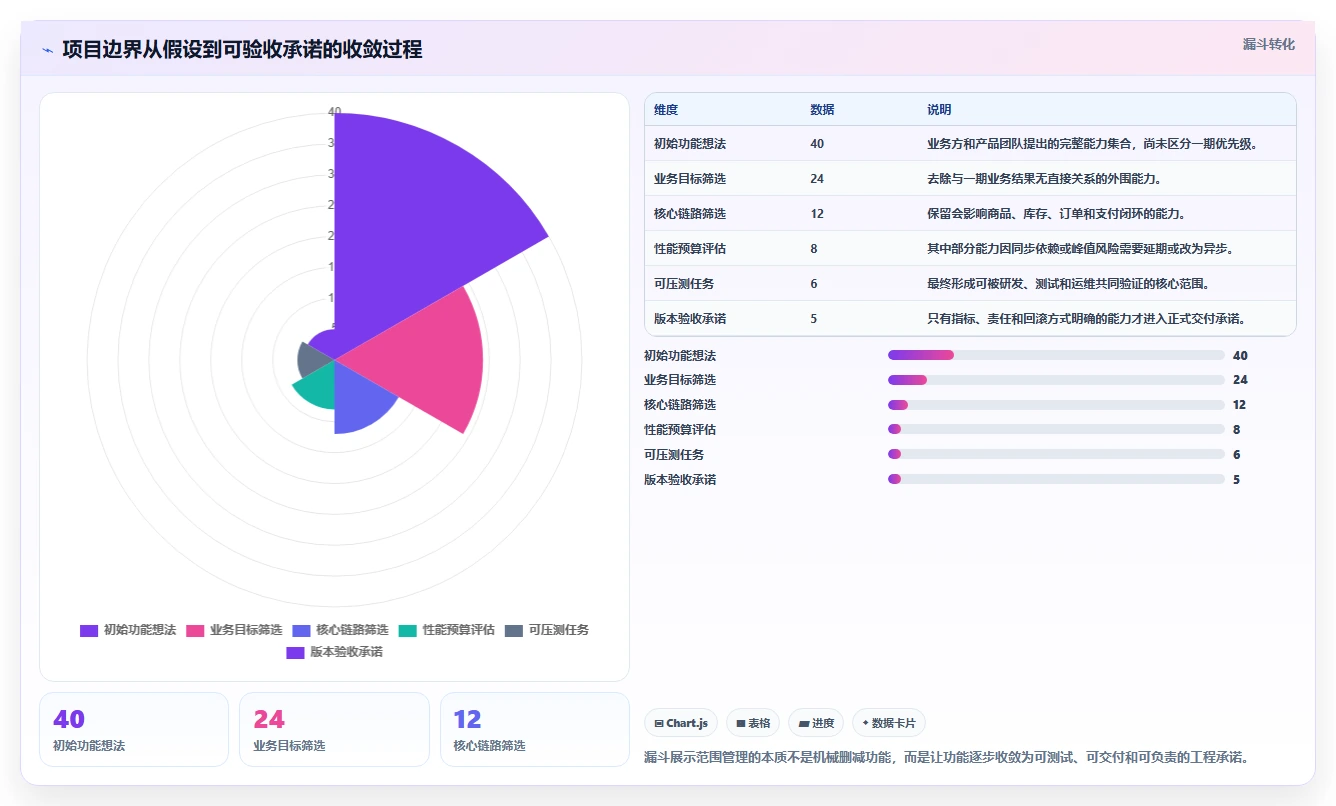Toggle the 性能预算评估 legend entry
The width and height of the screenshot is (1336, 806).
pyautogui.click(x=447, y=630)
